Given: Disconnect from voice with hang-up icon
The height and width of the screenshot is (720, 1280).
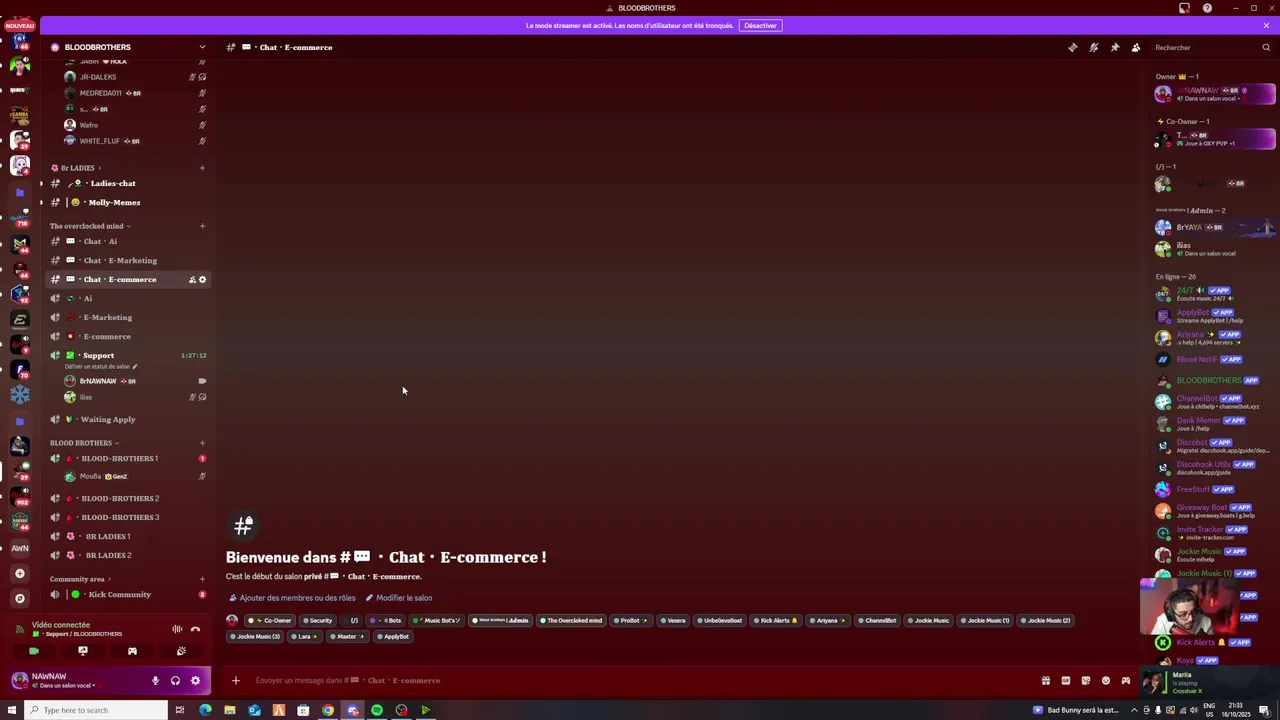Looking at the screenshot, I should (196, 629).
